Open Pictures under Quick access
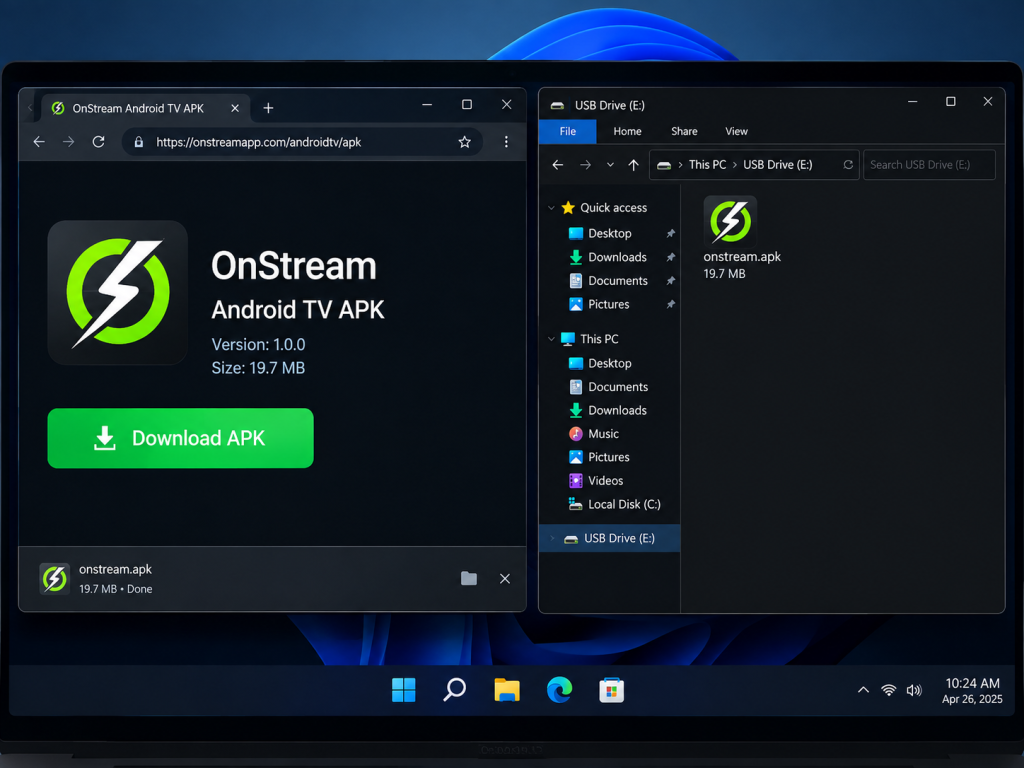The image size is (1024, 768). pos(609,304)
